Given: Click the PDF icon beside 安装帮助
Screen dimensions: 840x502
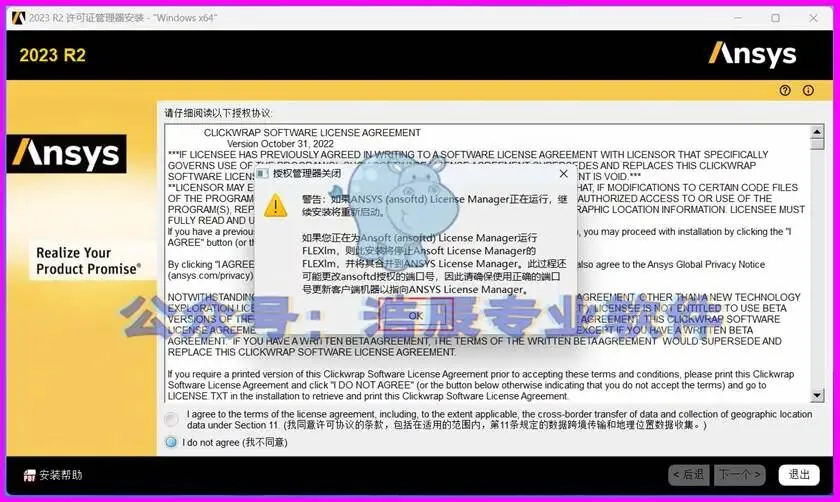Looking at the screenshot, I should click(x=29, y=475).
